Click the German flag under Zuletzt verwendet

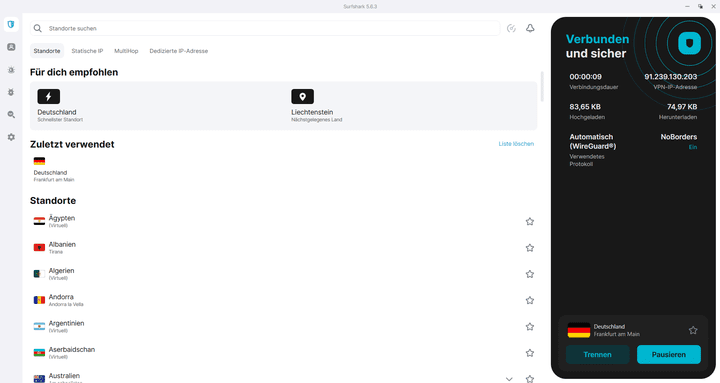point(39,161)
